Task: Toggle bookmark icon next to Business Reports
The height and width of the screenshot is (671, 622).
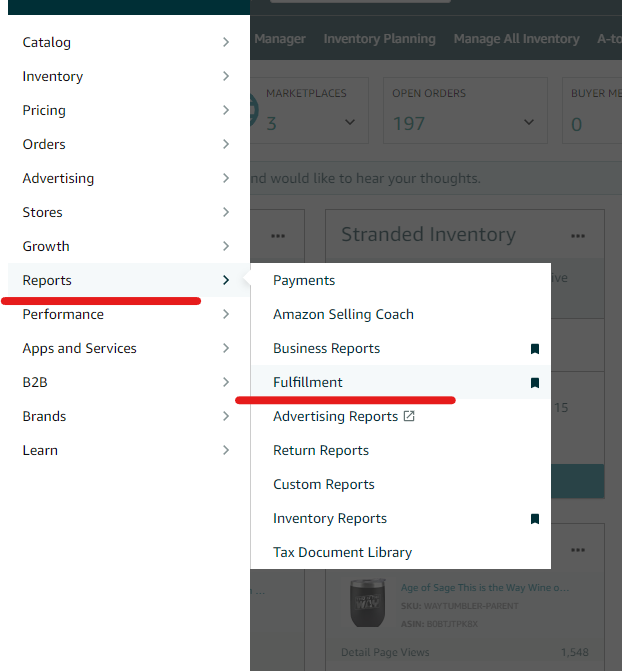Action: pyautogui.click(x=535, y=349)
